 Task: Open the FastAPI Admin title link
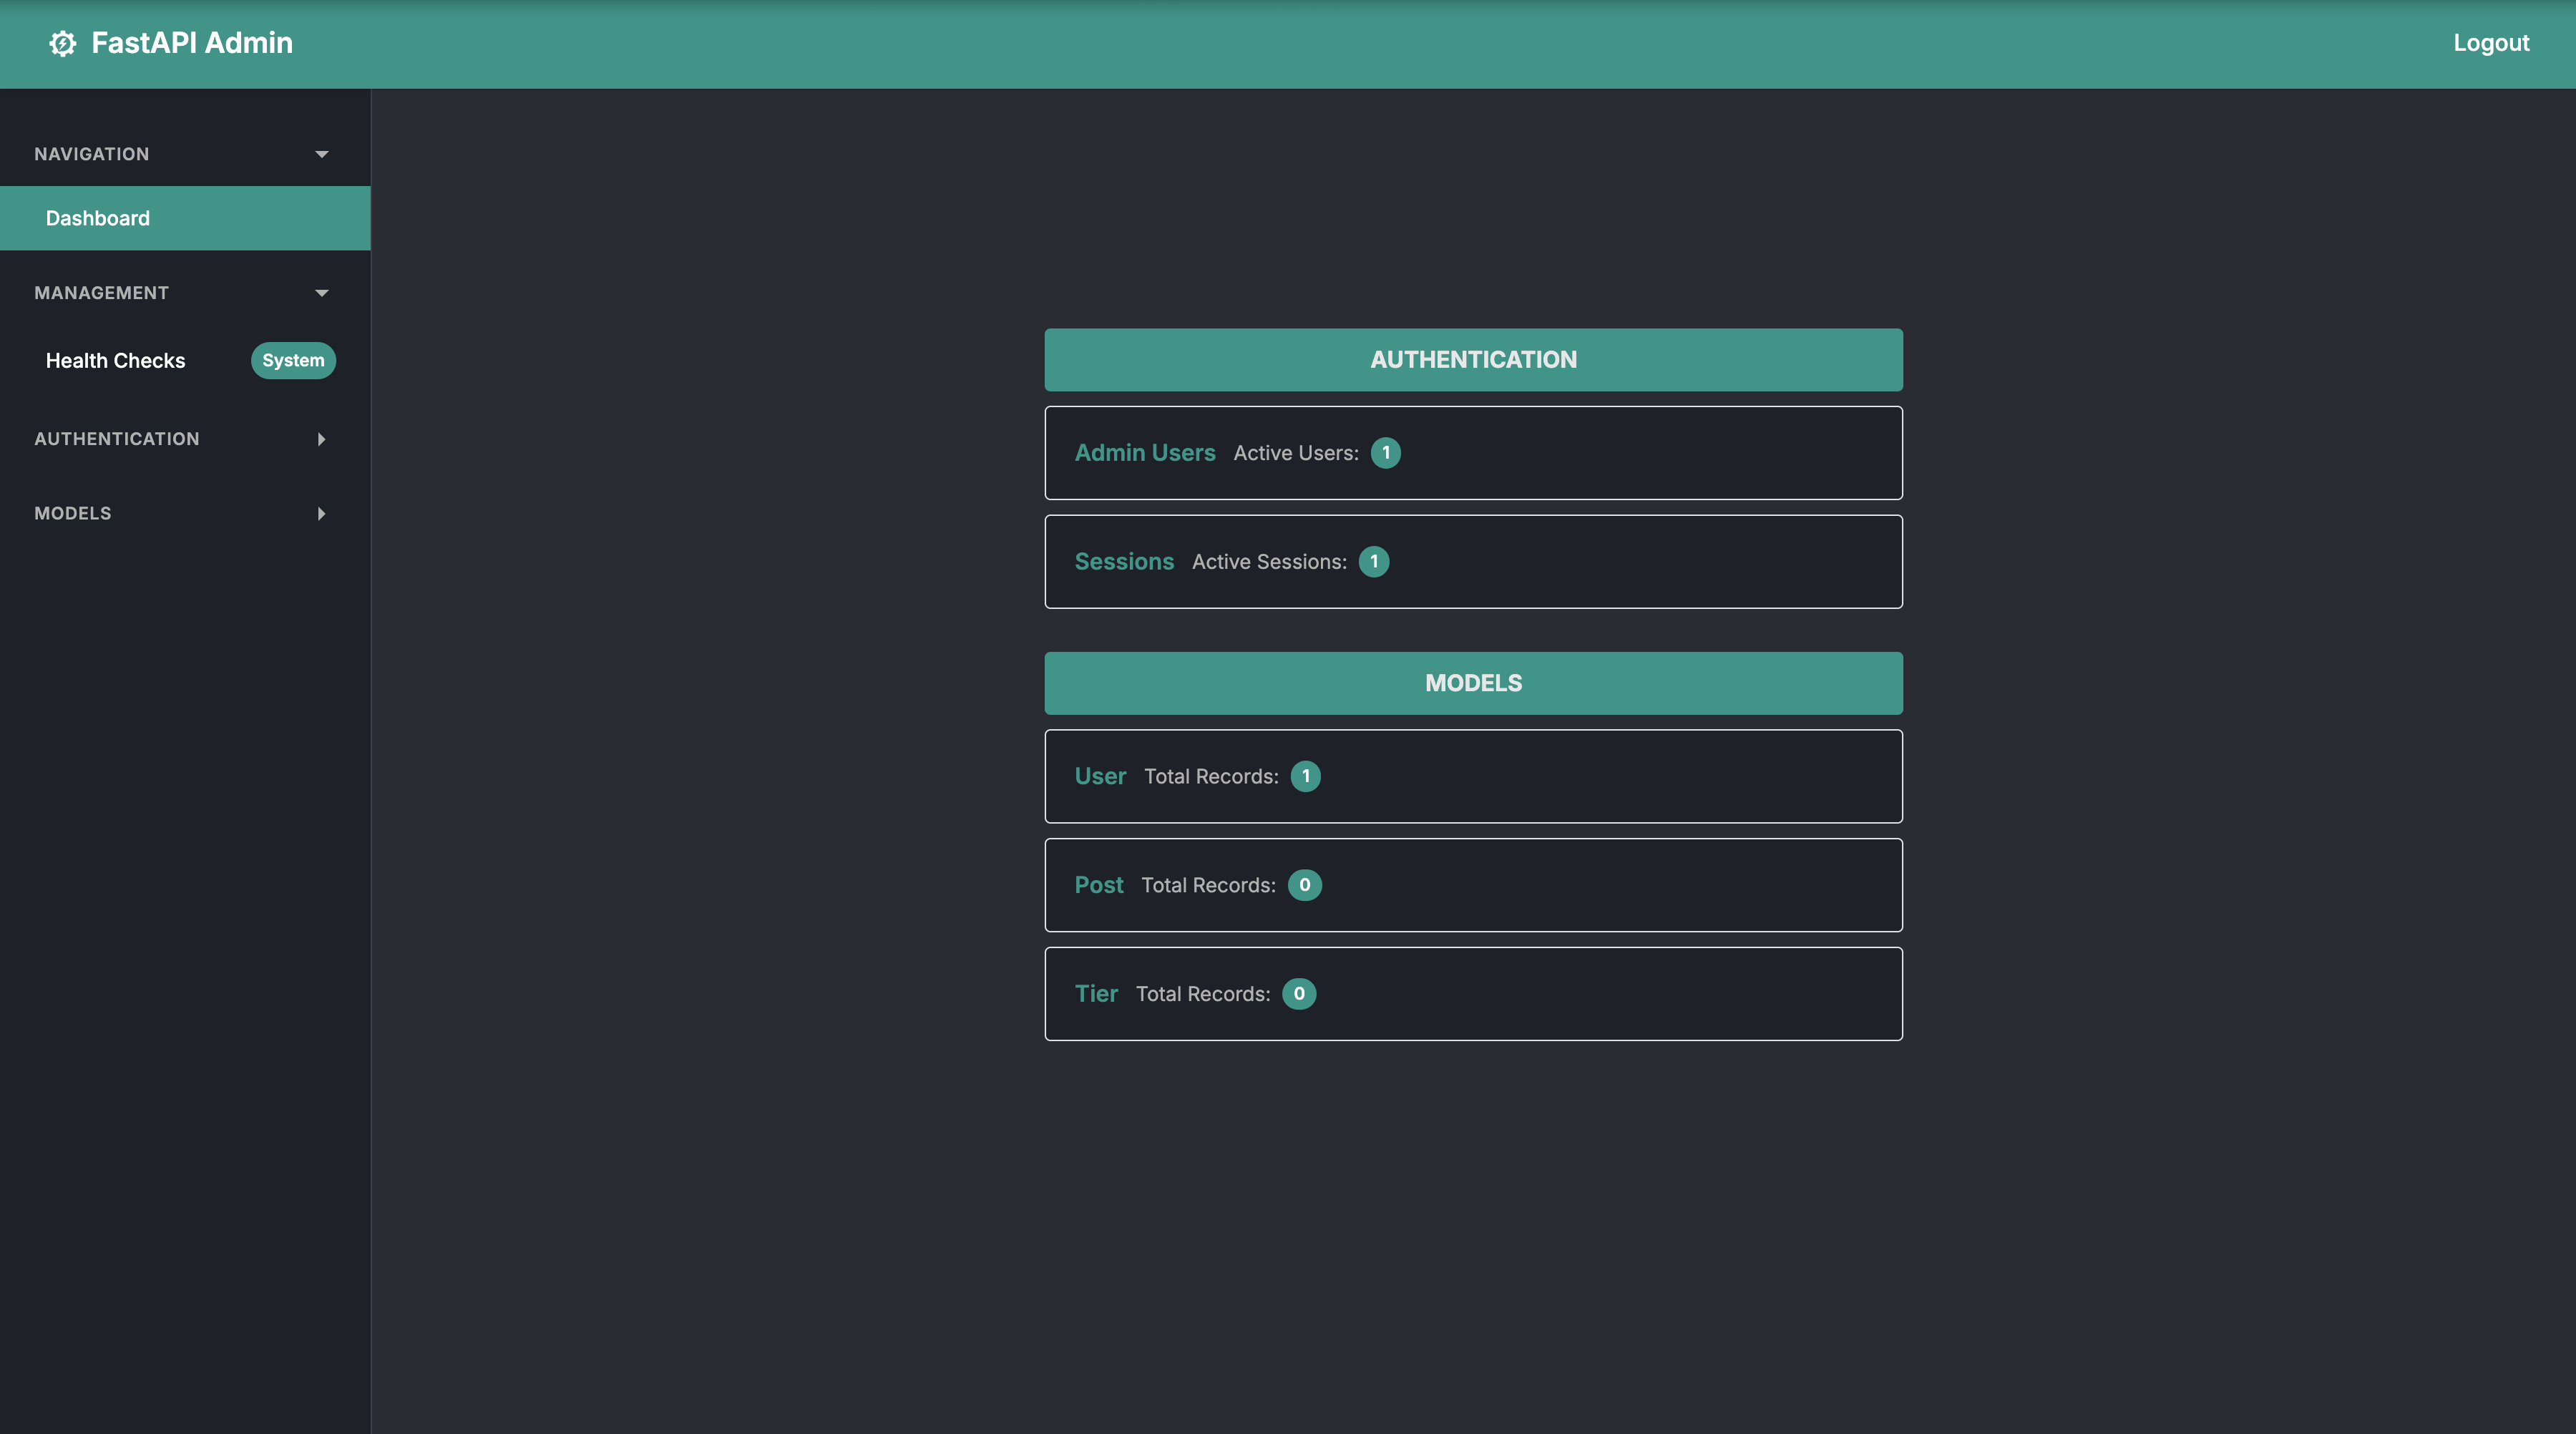[192, 43]
